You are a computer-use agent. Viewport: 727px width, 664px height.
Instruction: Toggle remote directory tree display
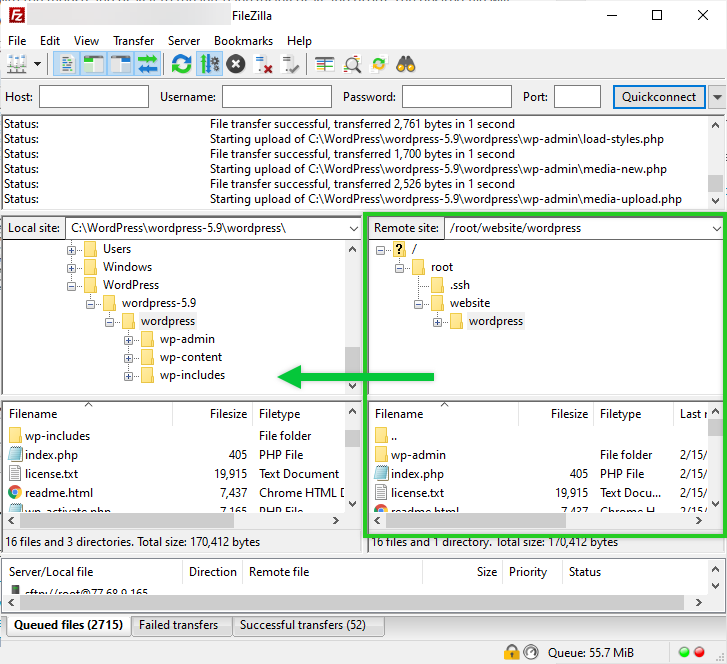(x=121, y=65)
